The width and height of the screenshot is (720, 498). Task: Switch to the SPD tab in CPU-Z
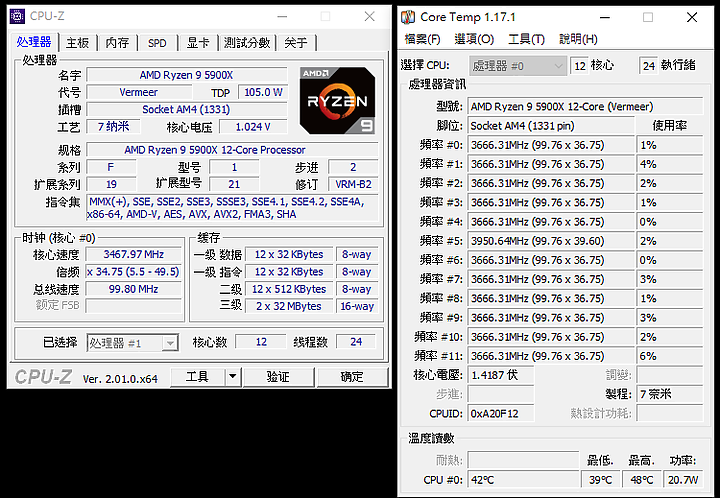(157, 43)
